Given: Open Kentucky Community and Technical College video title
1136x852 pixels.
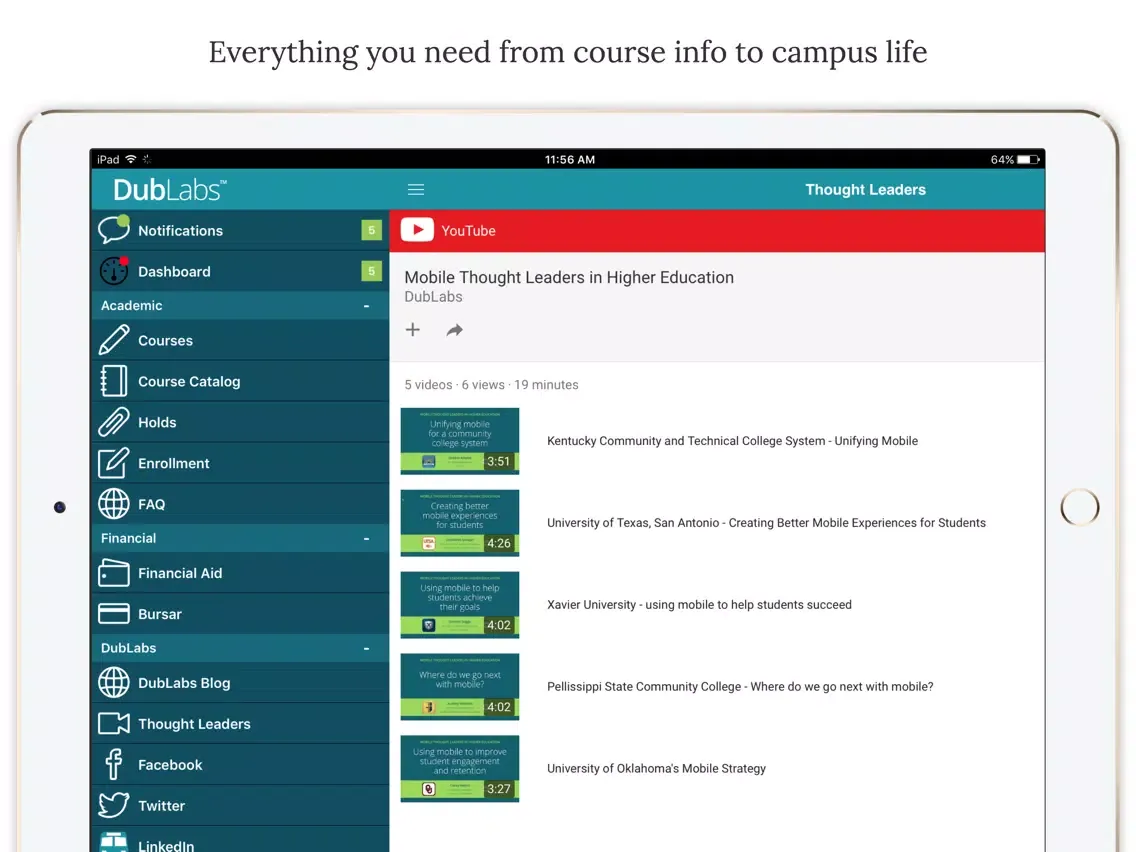Looking at the screenshot, I should click(732, 440).
